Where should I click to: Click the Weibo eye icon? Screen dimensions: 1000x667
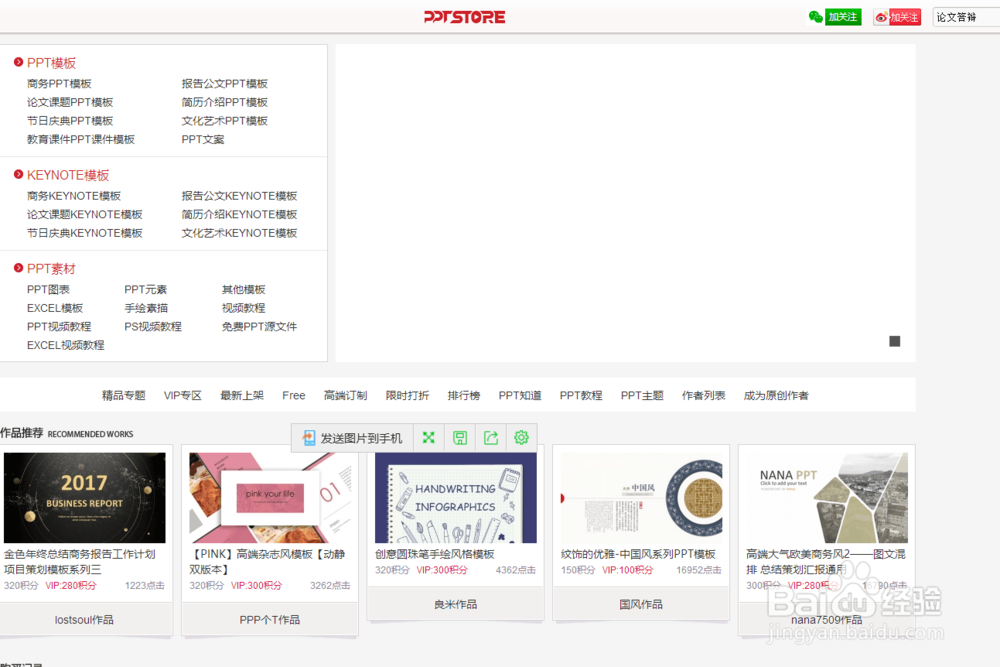(x=881, y=17)
